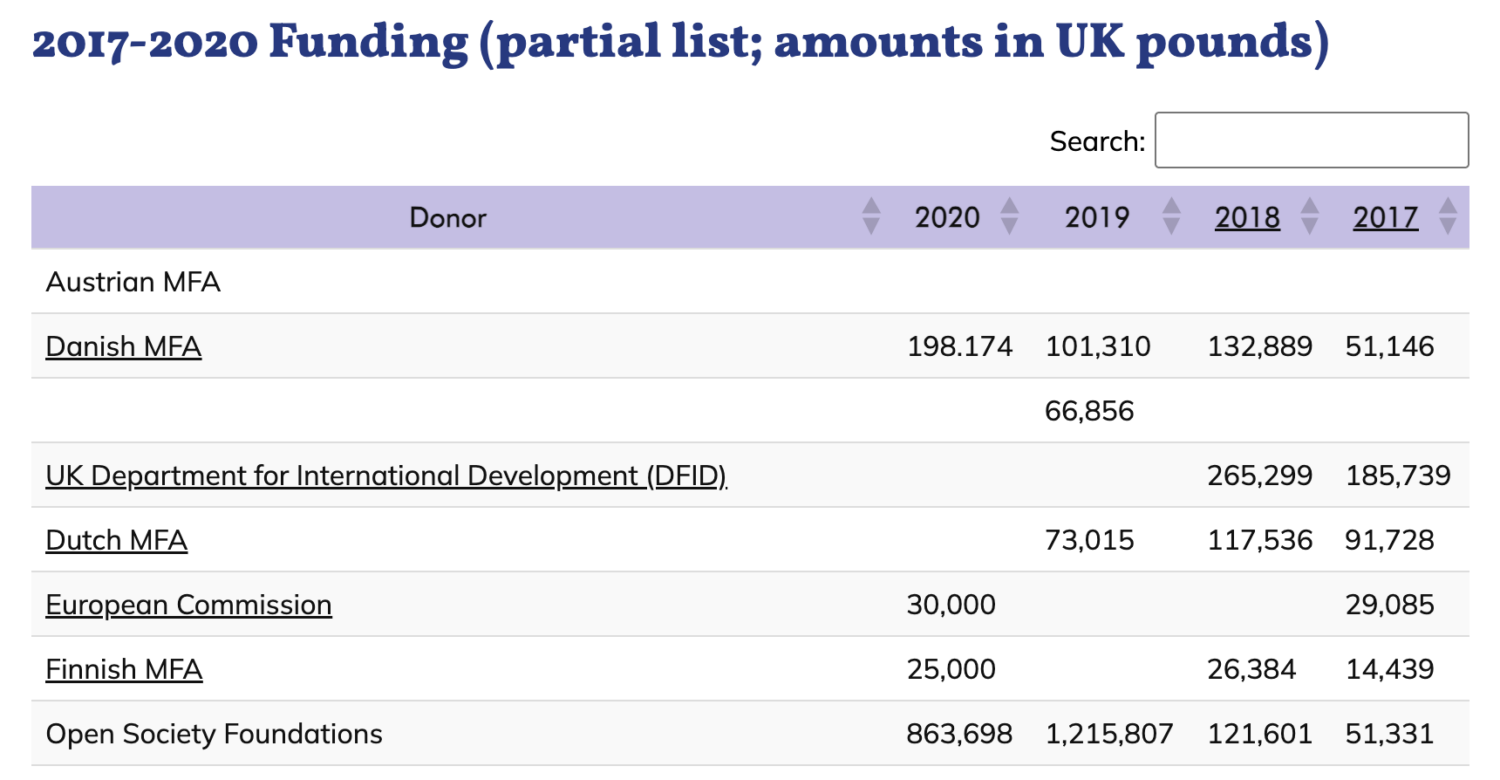Follow the Dutch MFA link
The width and height of the screenshot is (1500, 780).
[116, 540]
